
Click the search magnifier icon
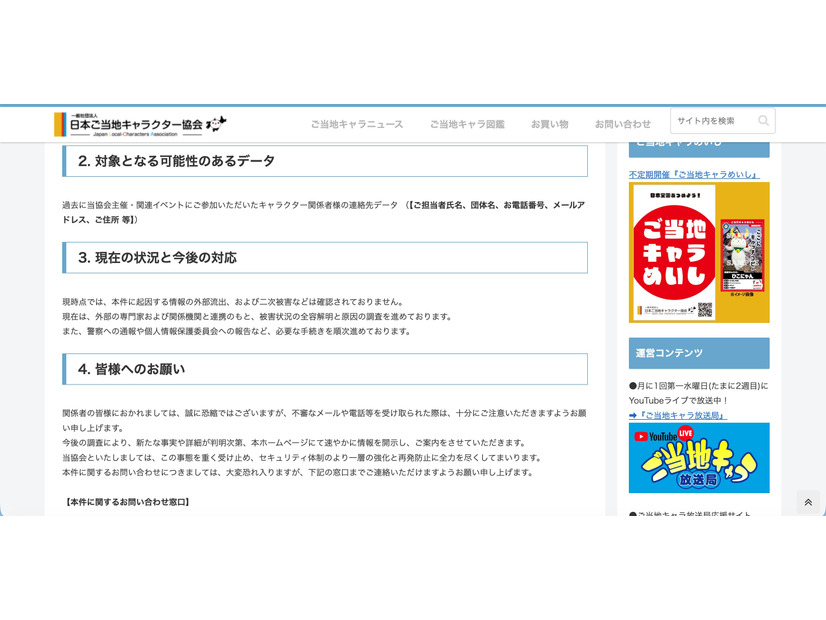tap(763, 121)
